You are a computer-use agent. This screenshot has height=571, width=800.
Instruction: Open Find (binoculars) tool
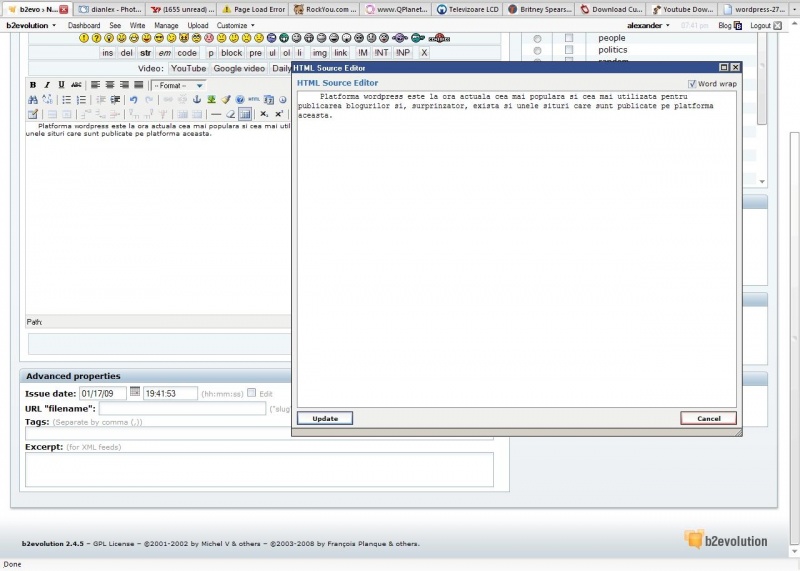33,100
